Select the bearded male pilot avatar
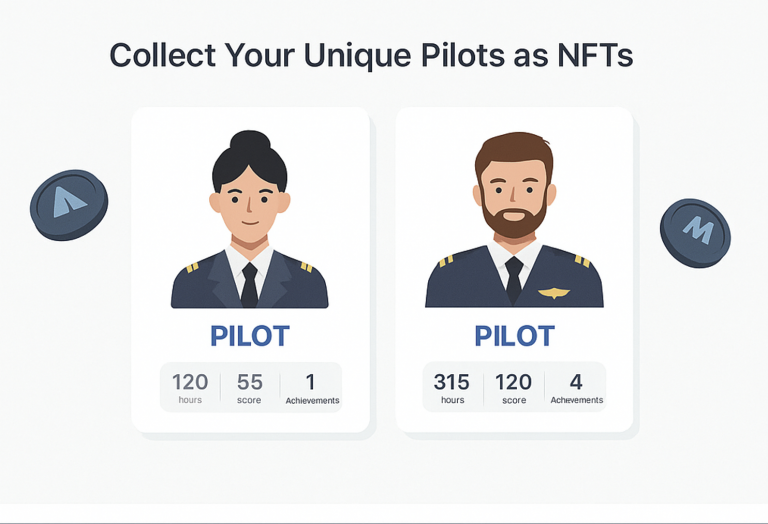 (514, 219)
